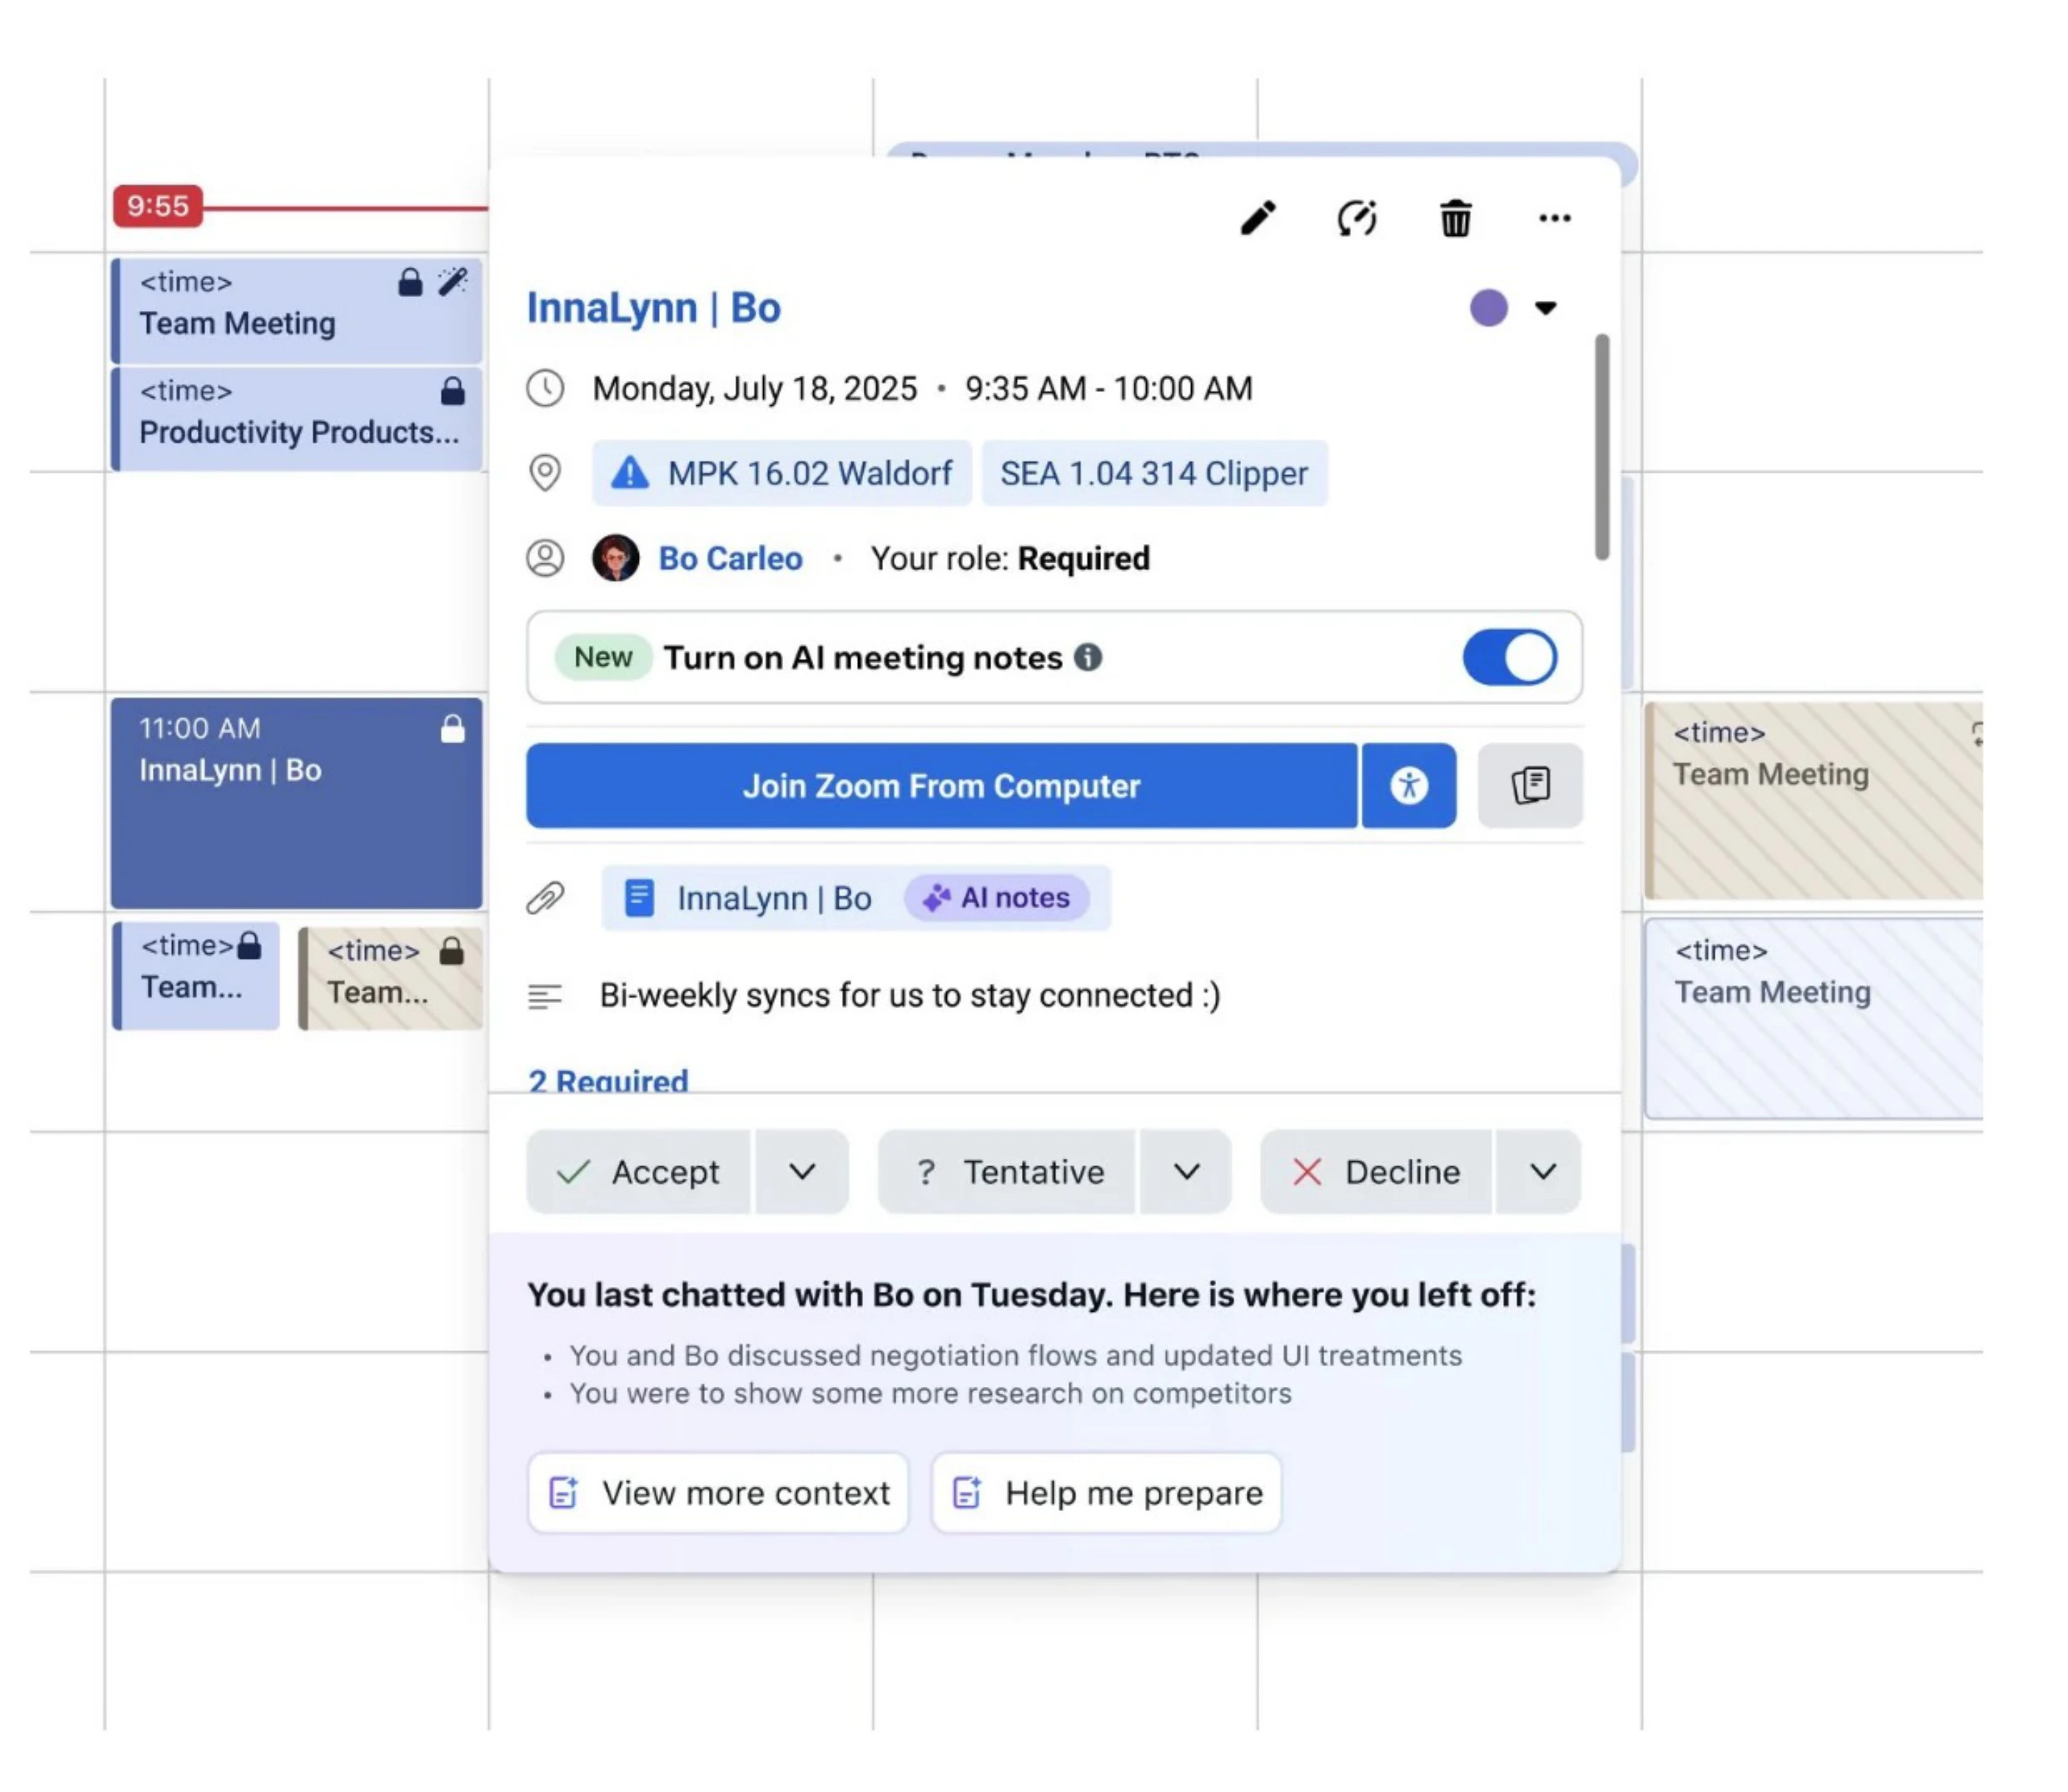Click 'Monday, July 18, 2025' date text
This screenshot has height=1792, width=2068.
755,388
